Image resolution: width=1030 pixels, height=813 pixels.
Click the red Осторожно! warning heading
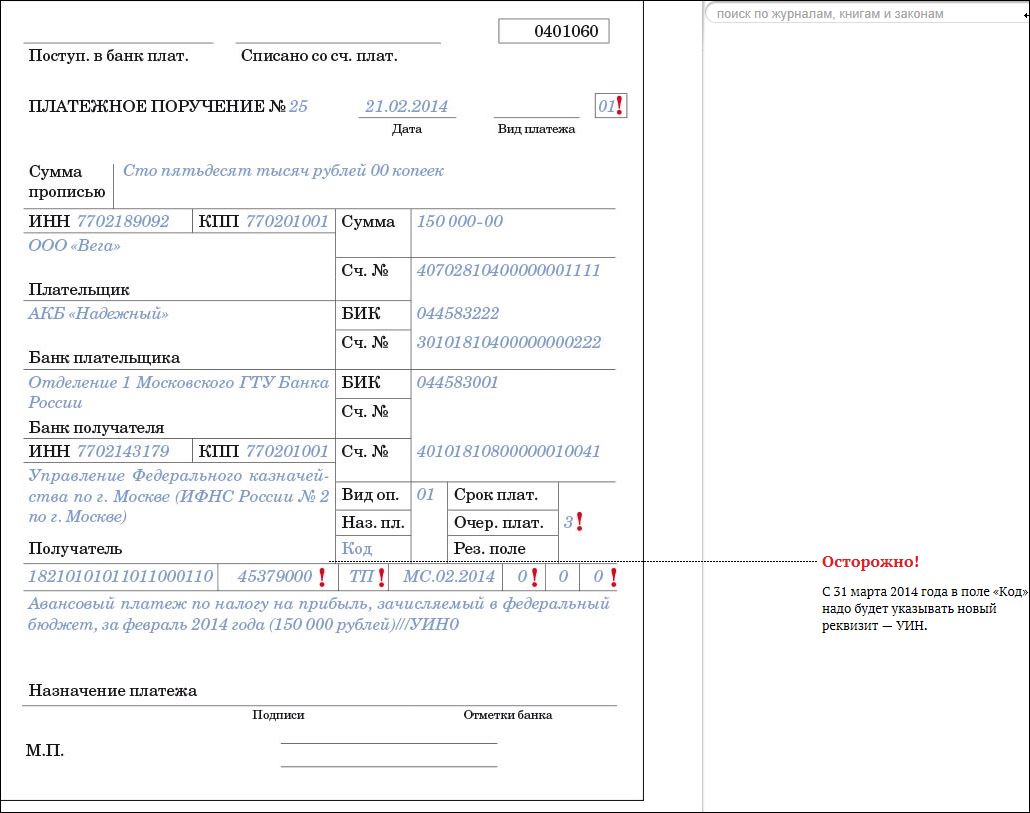click(x=870, y=561)
